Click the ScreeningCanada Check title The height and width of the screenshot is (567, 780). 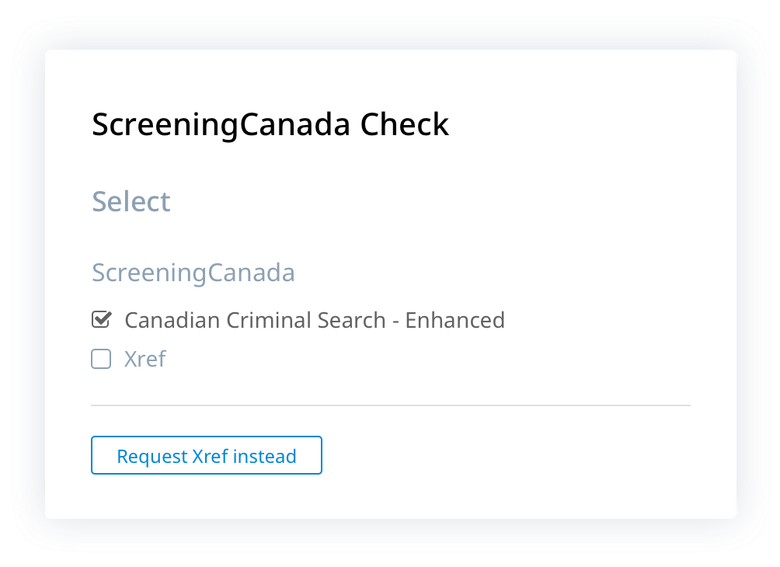coord(270,125)
